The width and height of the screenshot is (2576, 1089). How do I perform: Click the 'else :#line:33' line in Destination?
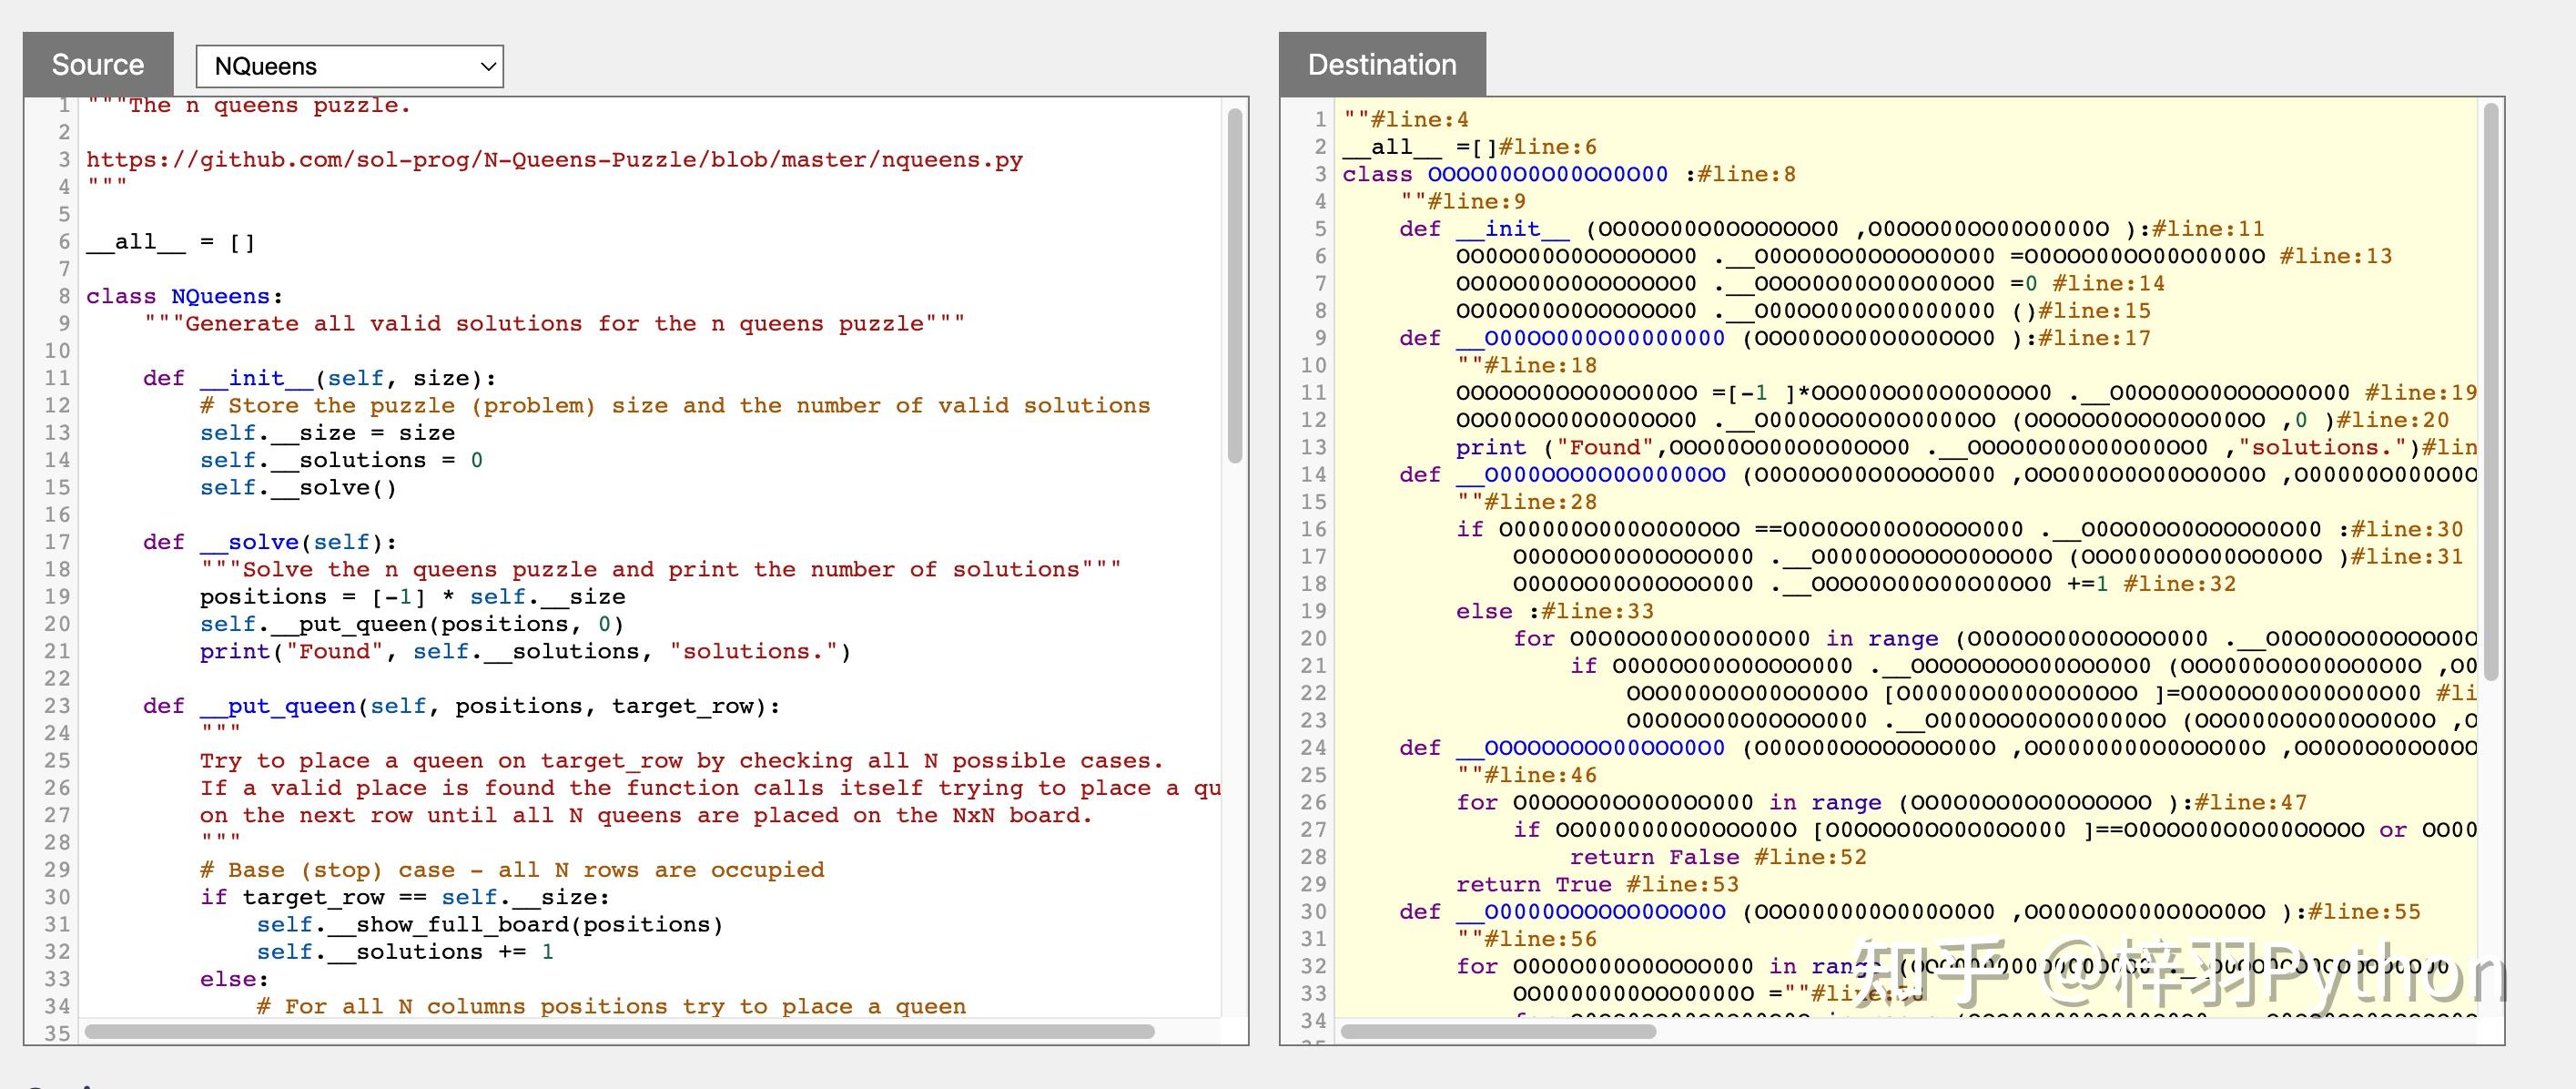1554,611
